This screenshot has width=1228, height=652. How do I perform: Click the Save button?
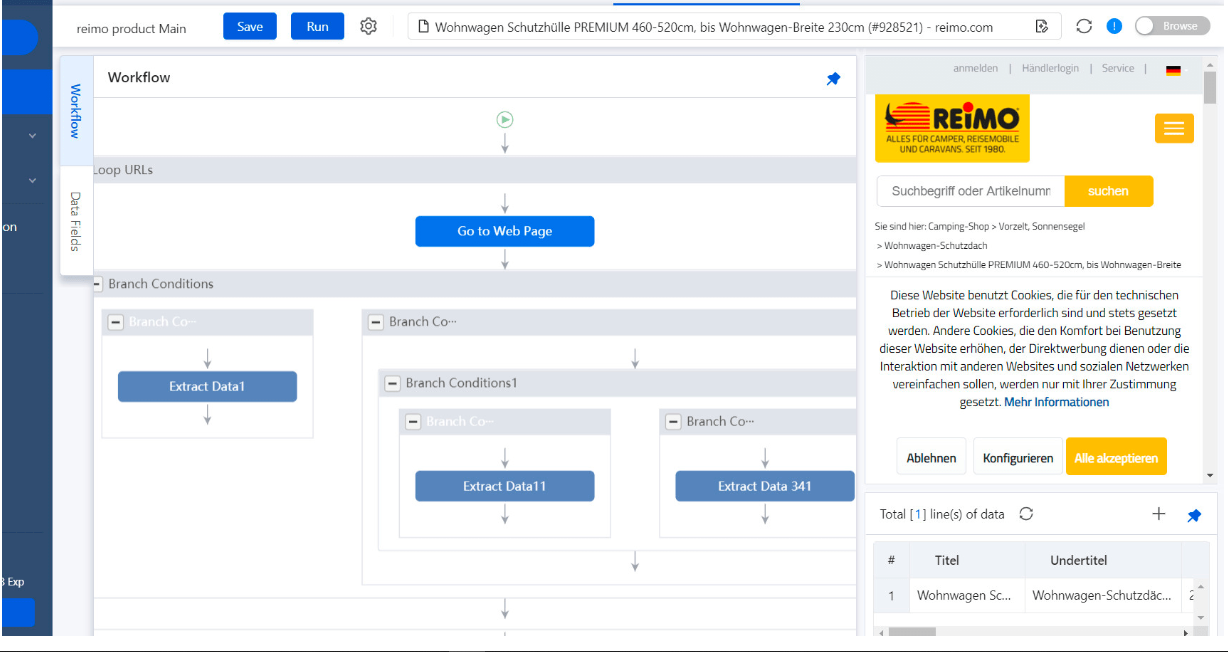pos(250,27)
